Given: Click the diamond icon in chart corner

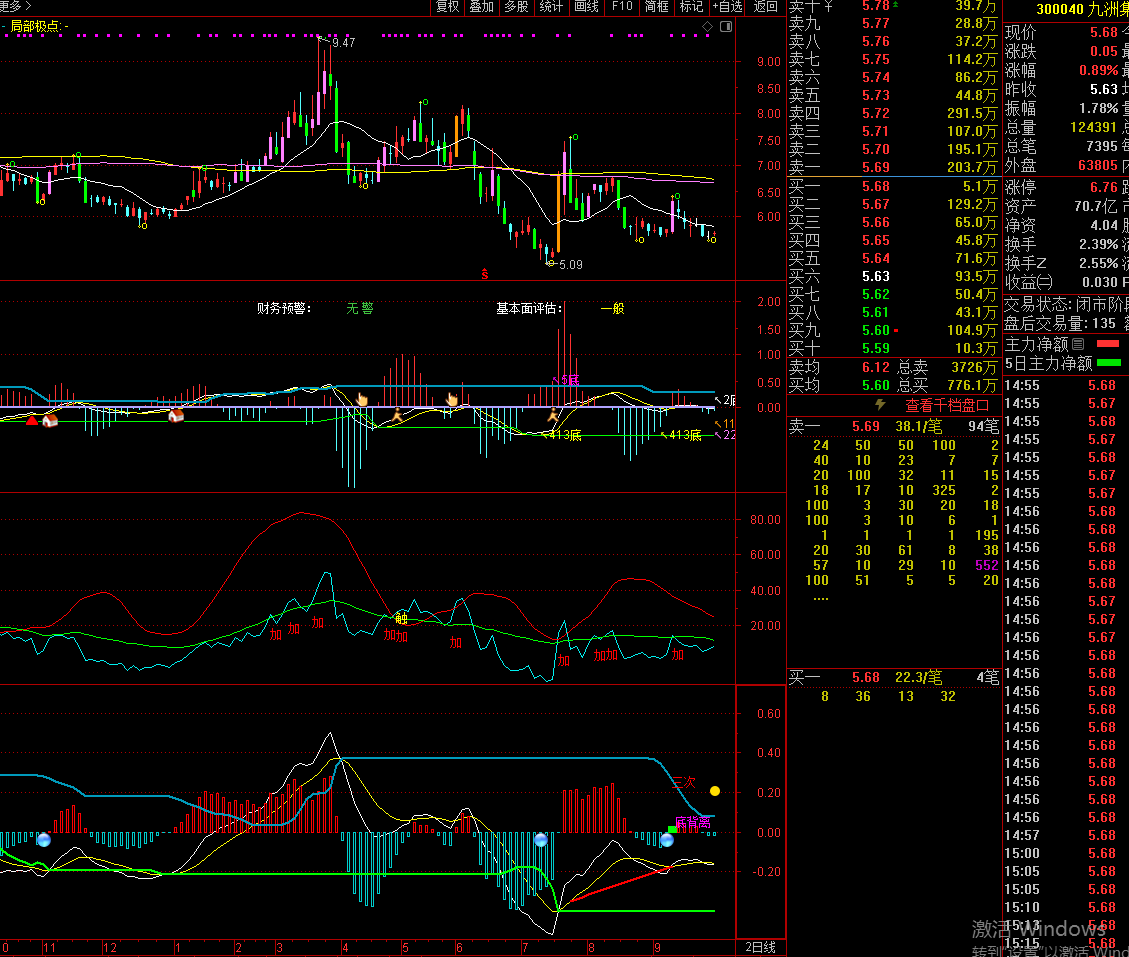Looking at the screenshot, I should tap(708, 27).
